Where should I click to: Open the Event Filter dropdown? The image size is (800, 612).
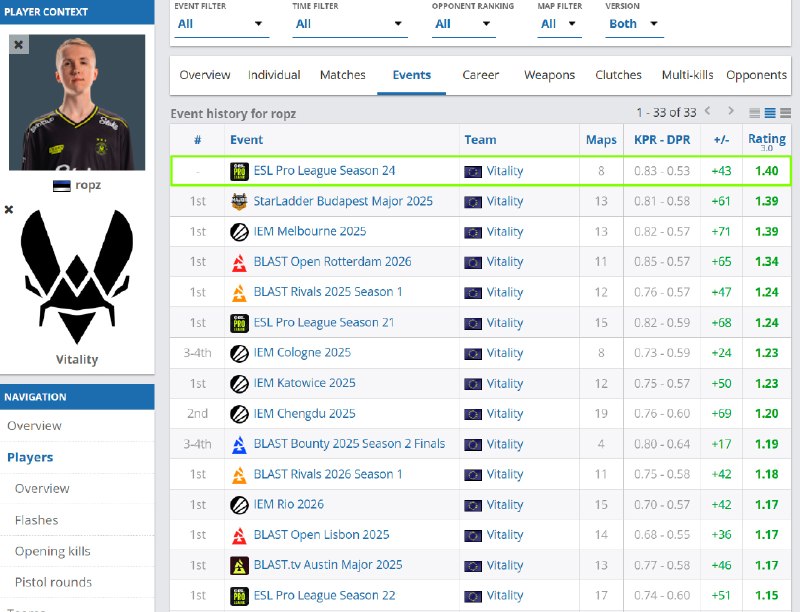(221, 24)
